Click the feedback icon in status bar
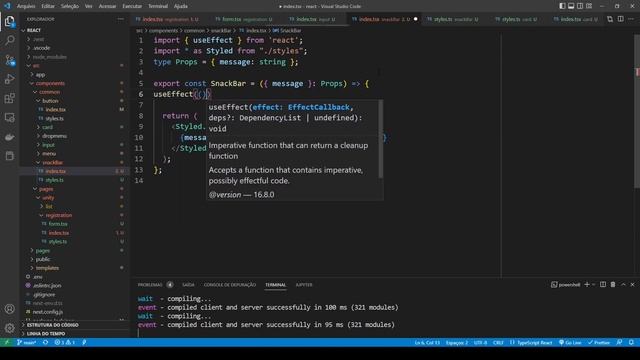Screen dimensions: 640x360 620,342
